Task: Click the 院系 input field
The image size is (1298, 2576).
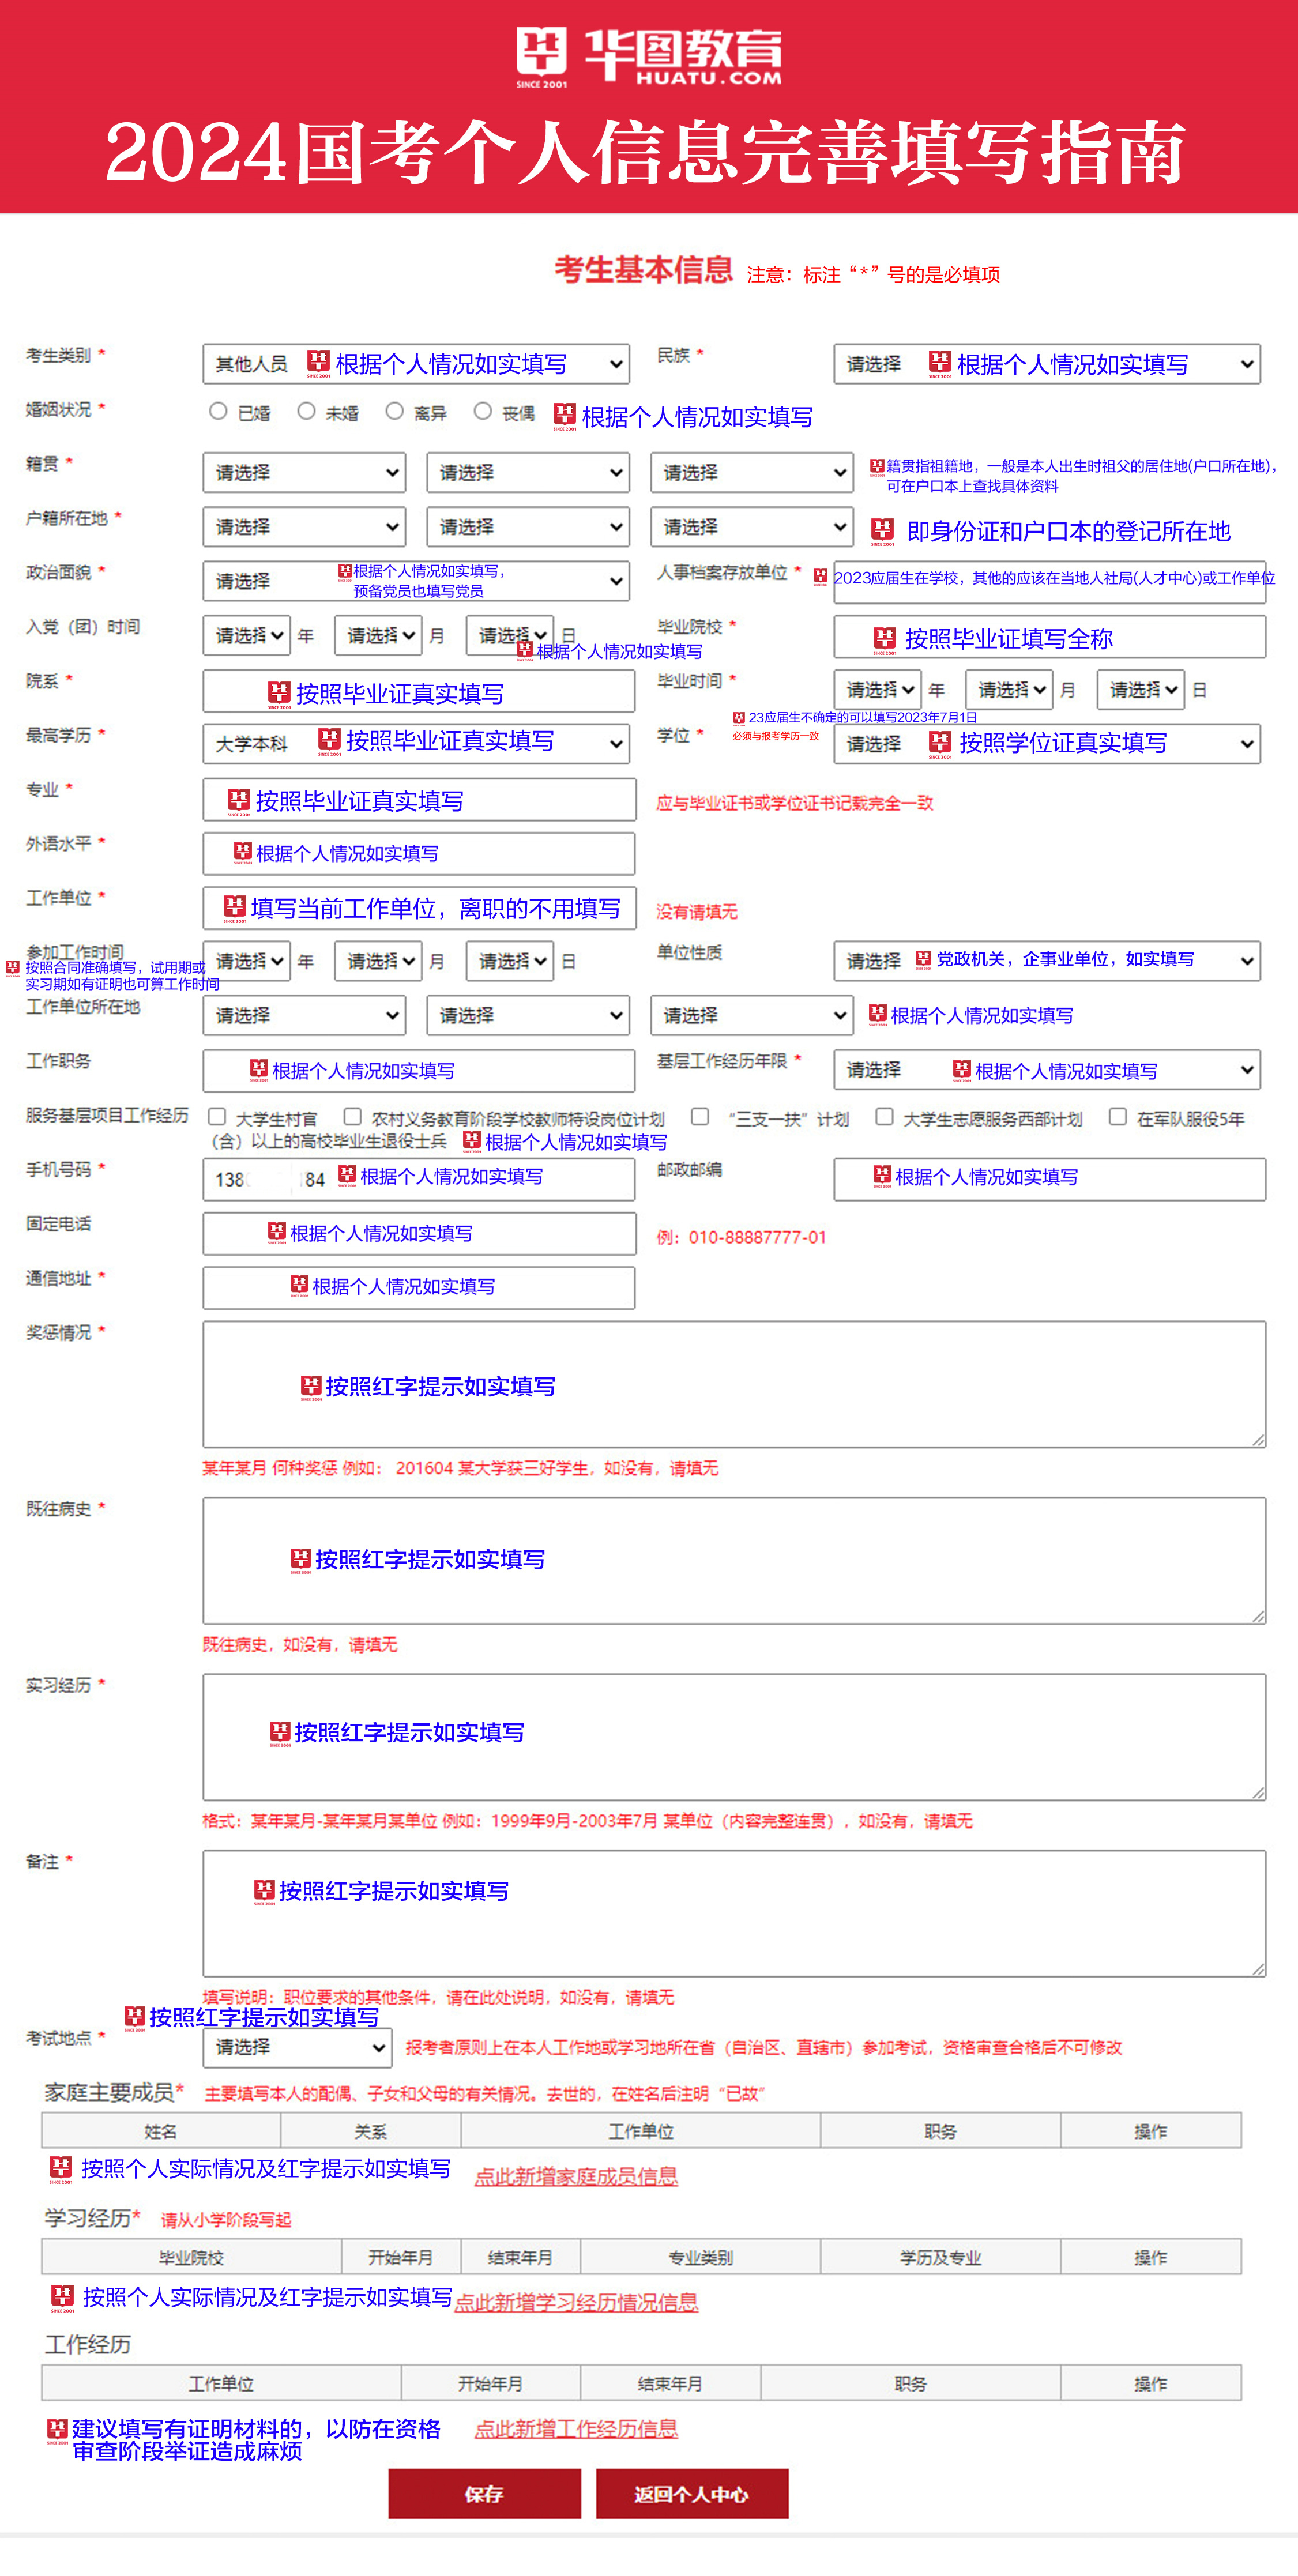Action: 419,692
